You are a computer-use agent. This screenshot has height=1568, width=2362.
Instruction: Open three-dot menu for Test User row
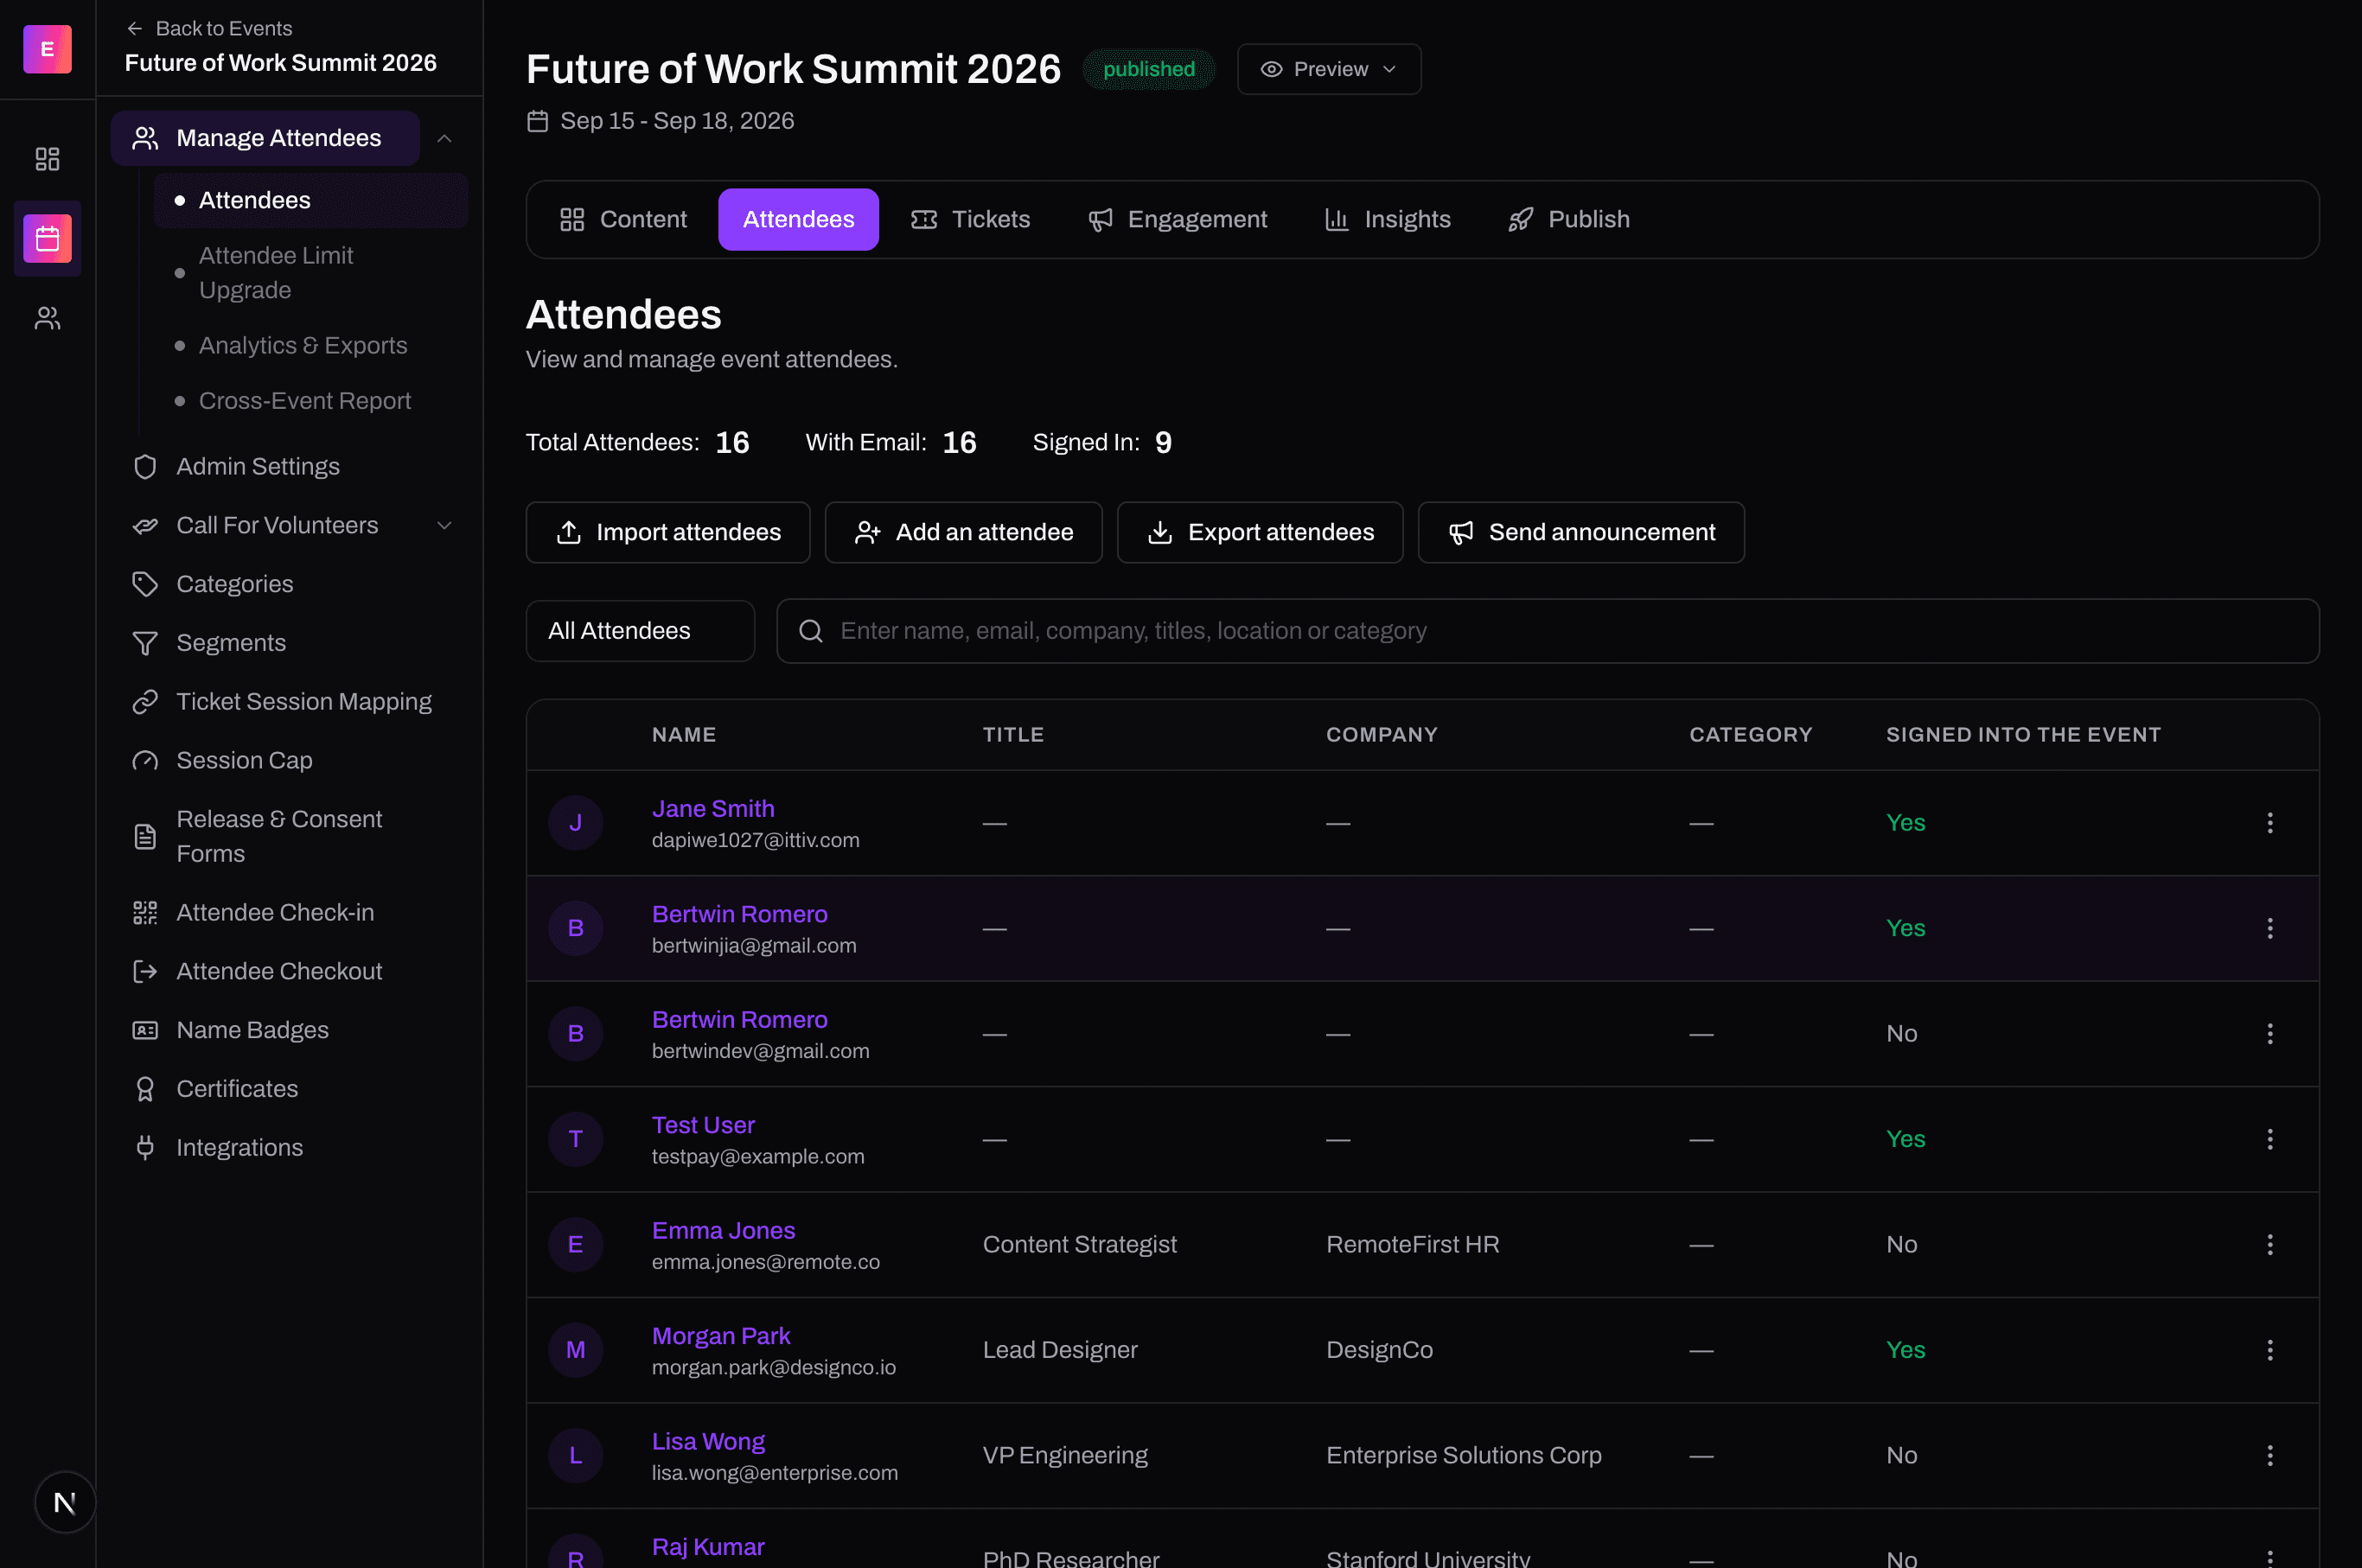tap(2269, 1139)
